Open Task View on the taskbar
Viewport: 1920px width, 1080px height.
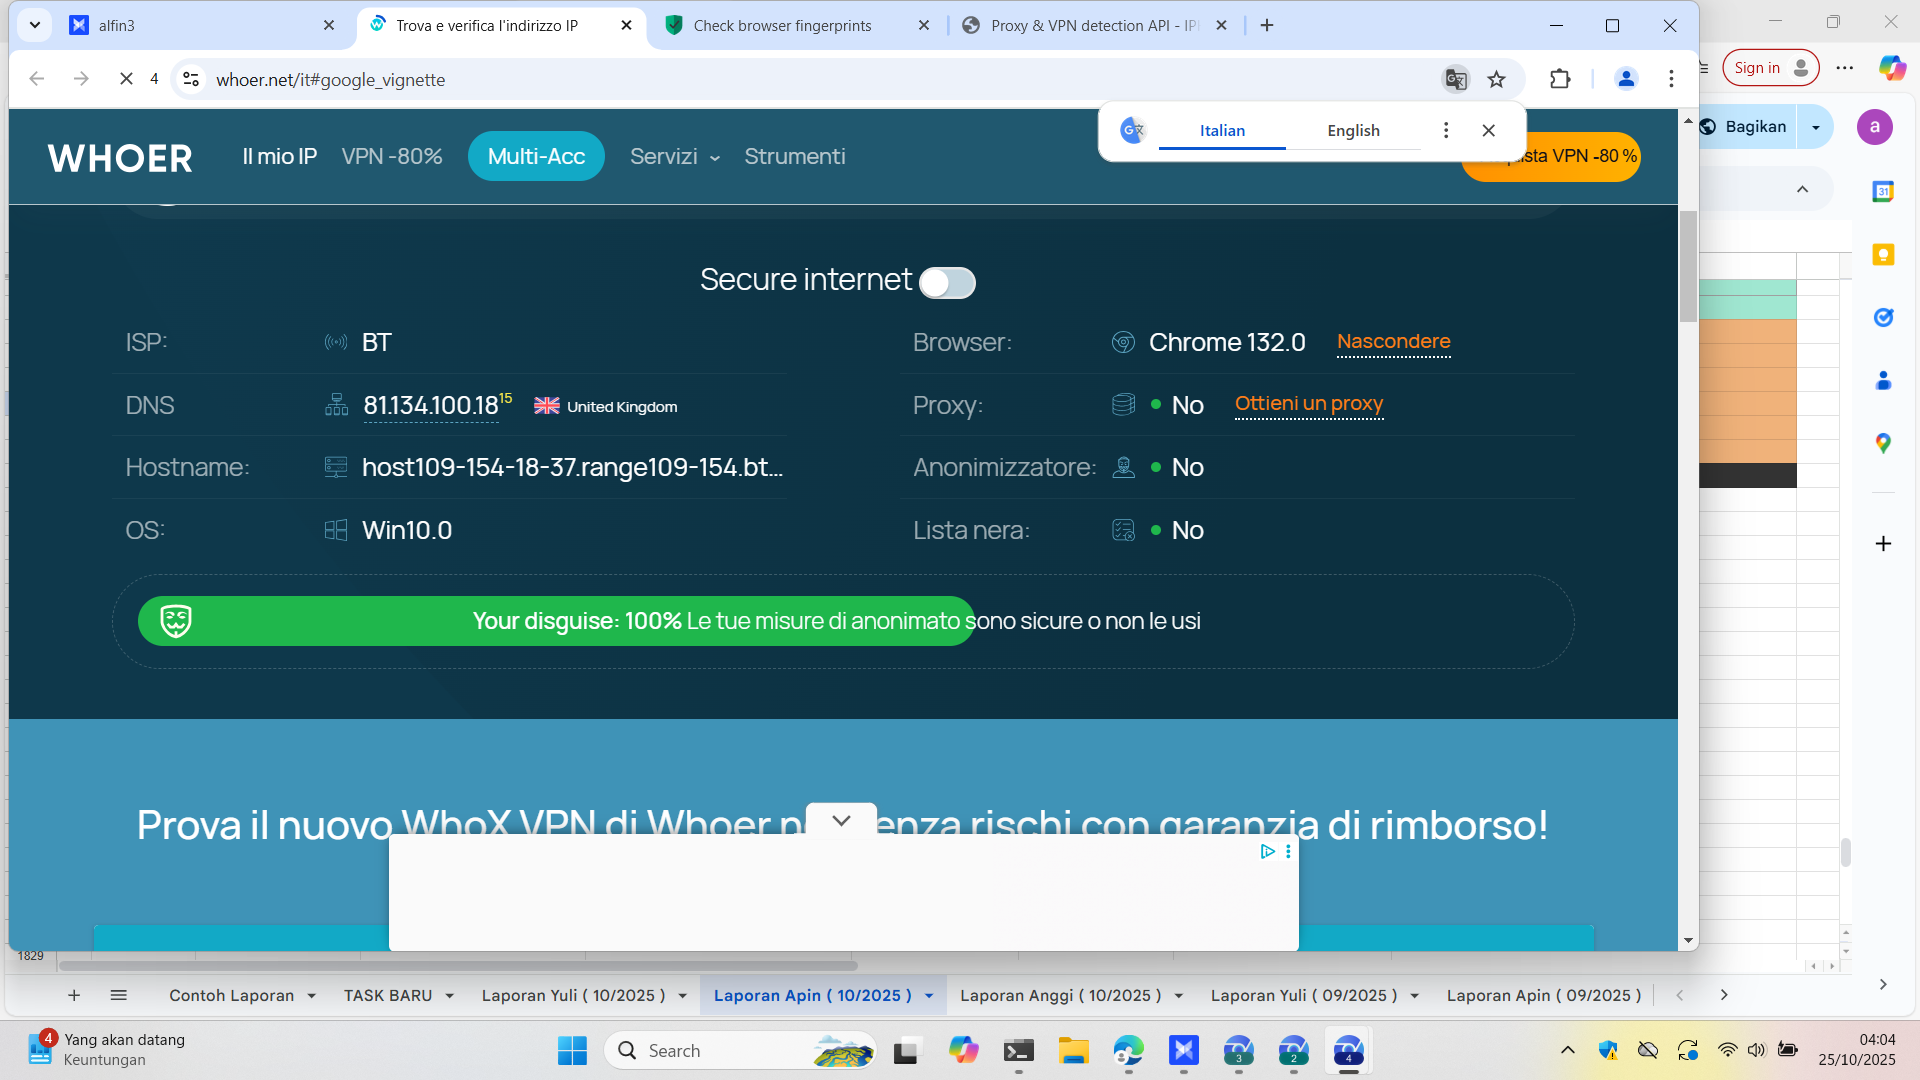tap(906, 1050)
